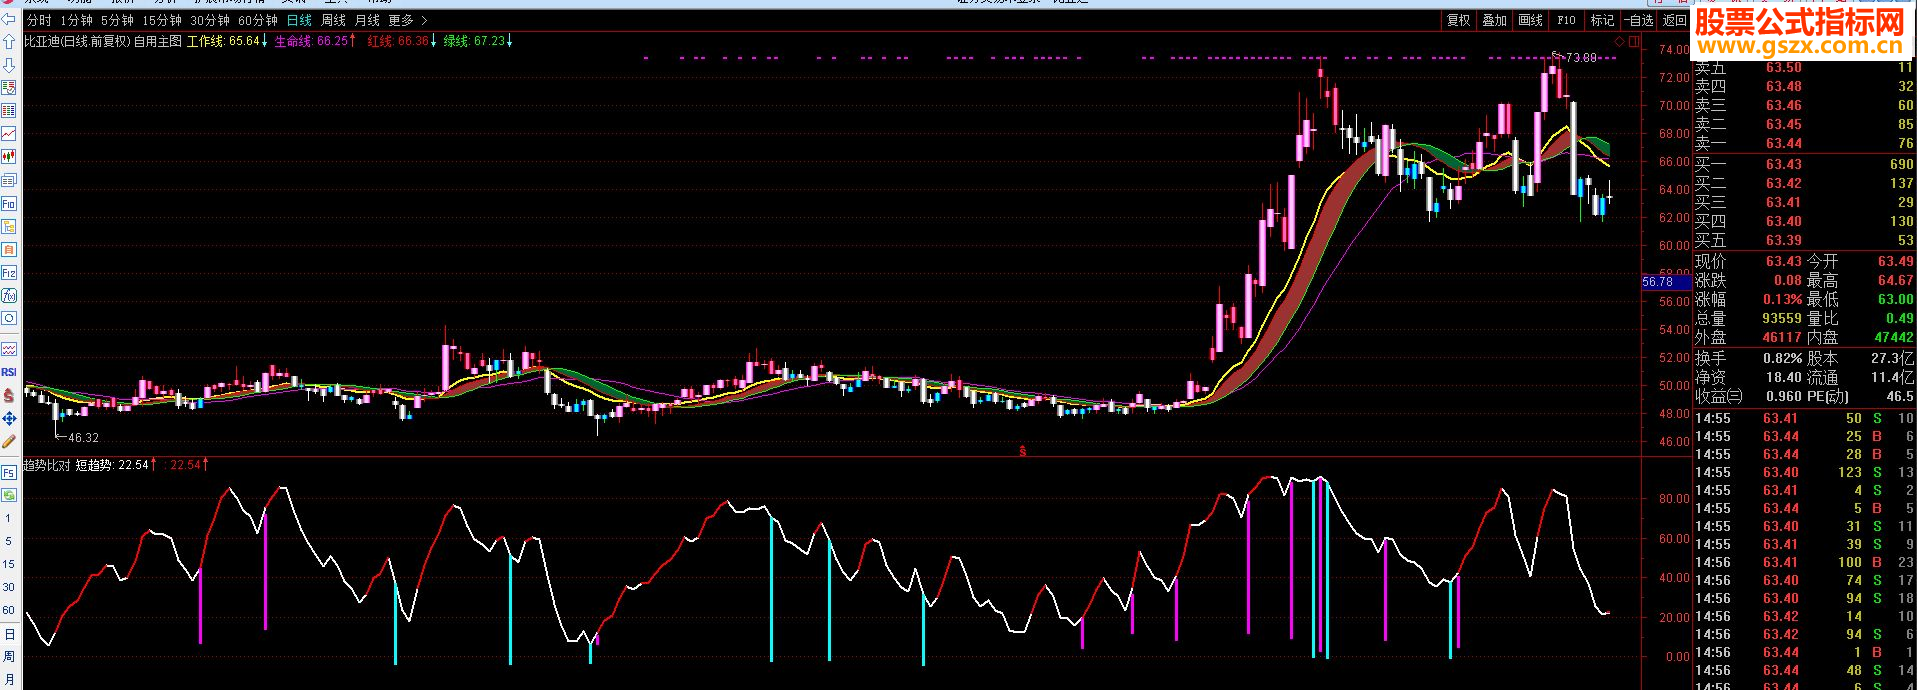Select the RSI indicator icon
This screenshot has height=690, width=1917.
tap(9, 372)
